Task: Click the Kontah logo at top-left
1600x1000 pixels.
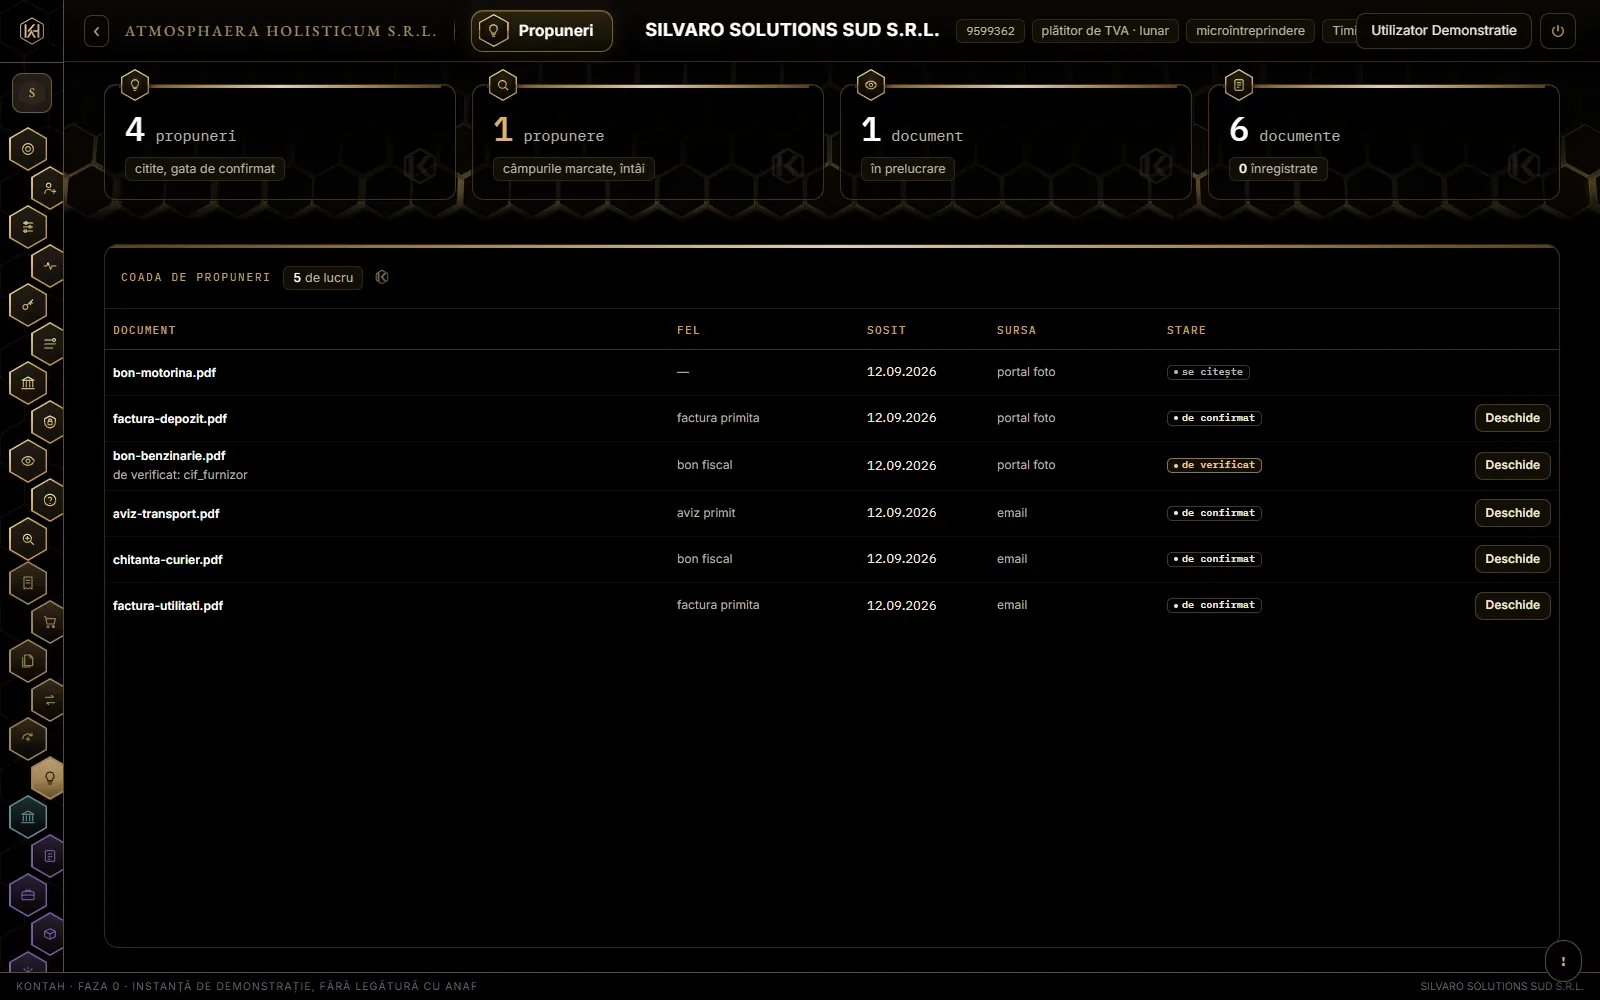Action: pyautogui.click(x=32, y=31)
